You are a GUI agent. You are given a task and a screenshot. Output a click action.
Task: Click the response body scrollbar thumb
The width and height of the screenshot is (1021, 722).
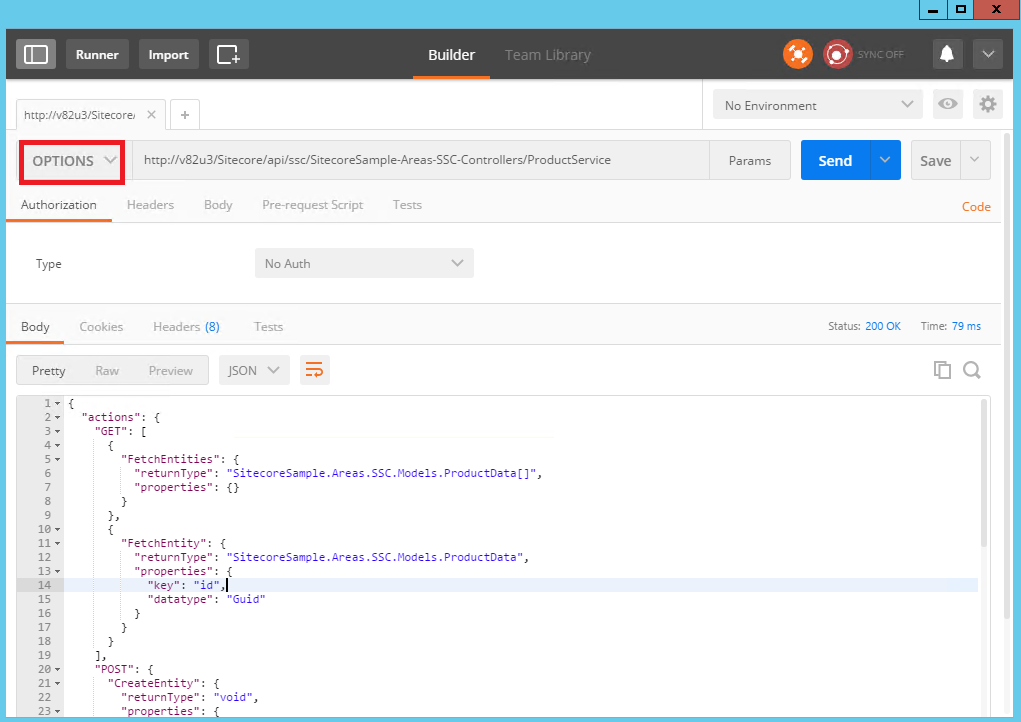[984, 473]
